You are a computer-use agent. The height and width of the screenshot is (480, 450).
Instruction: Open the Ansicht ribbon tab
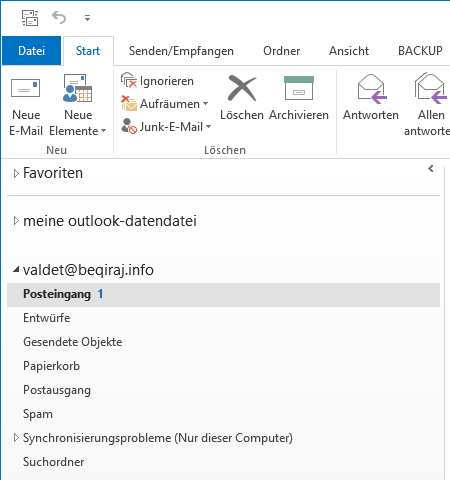(349, 51)
